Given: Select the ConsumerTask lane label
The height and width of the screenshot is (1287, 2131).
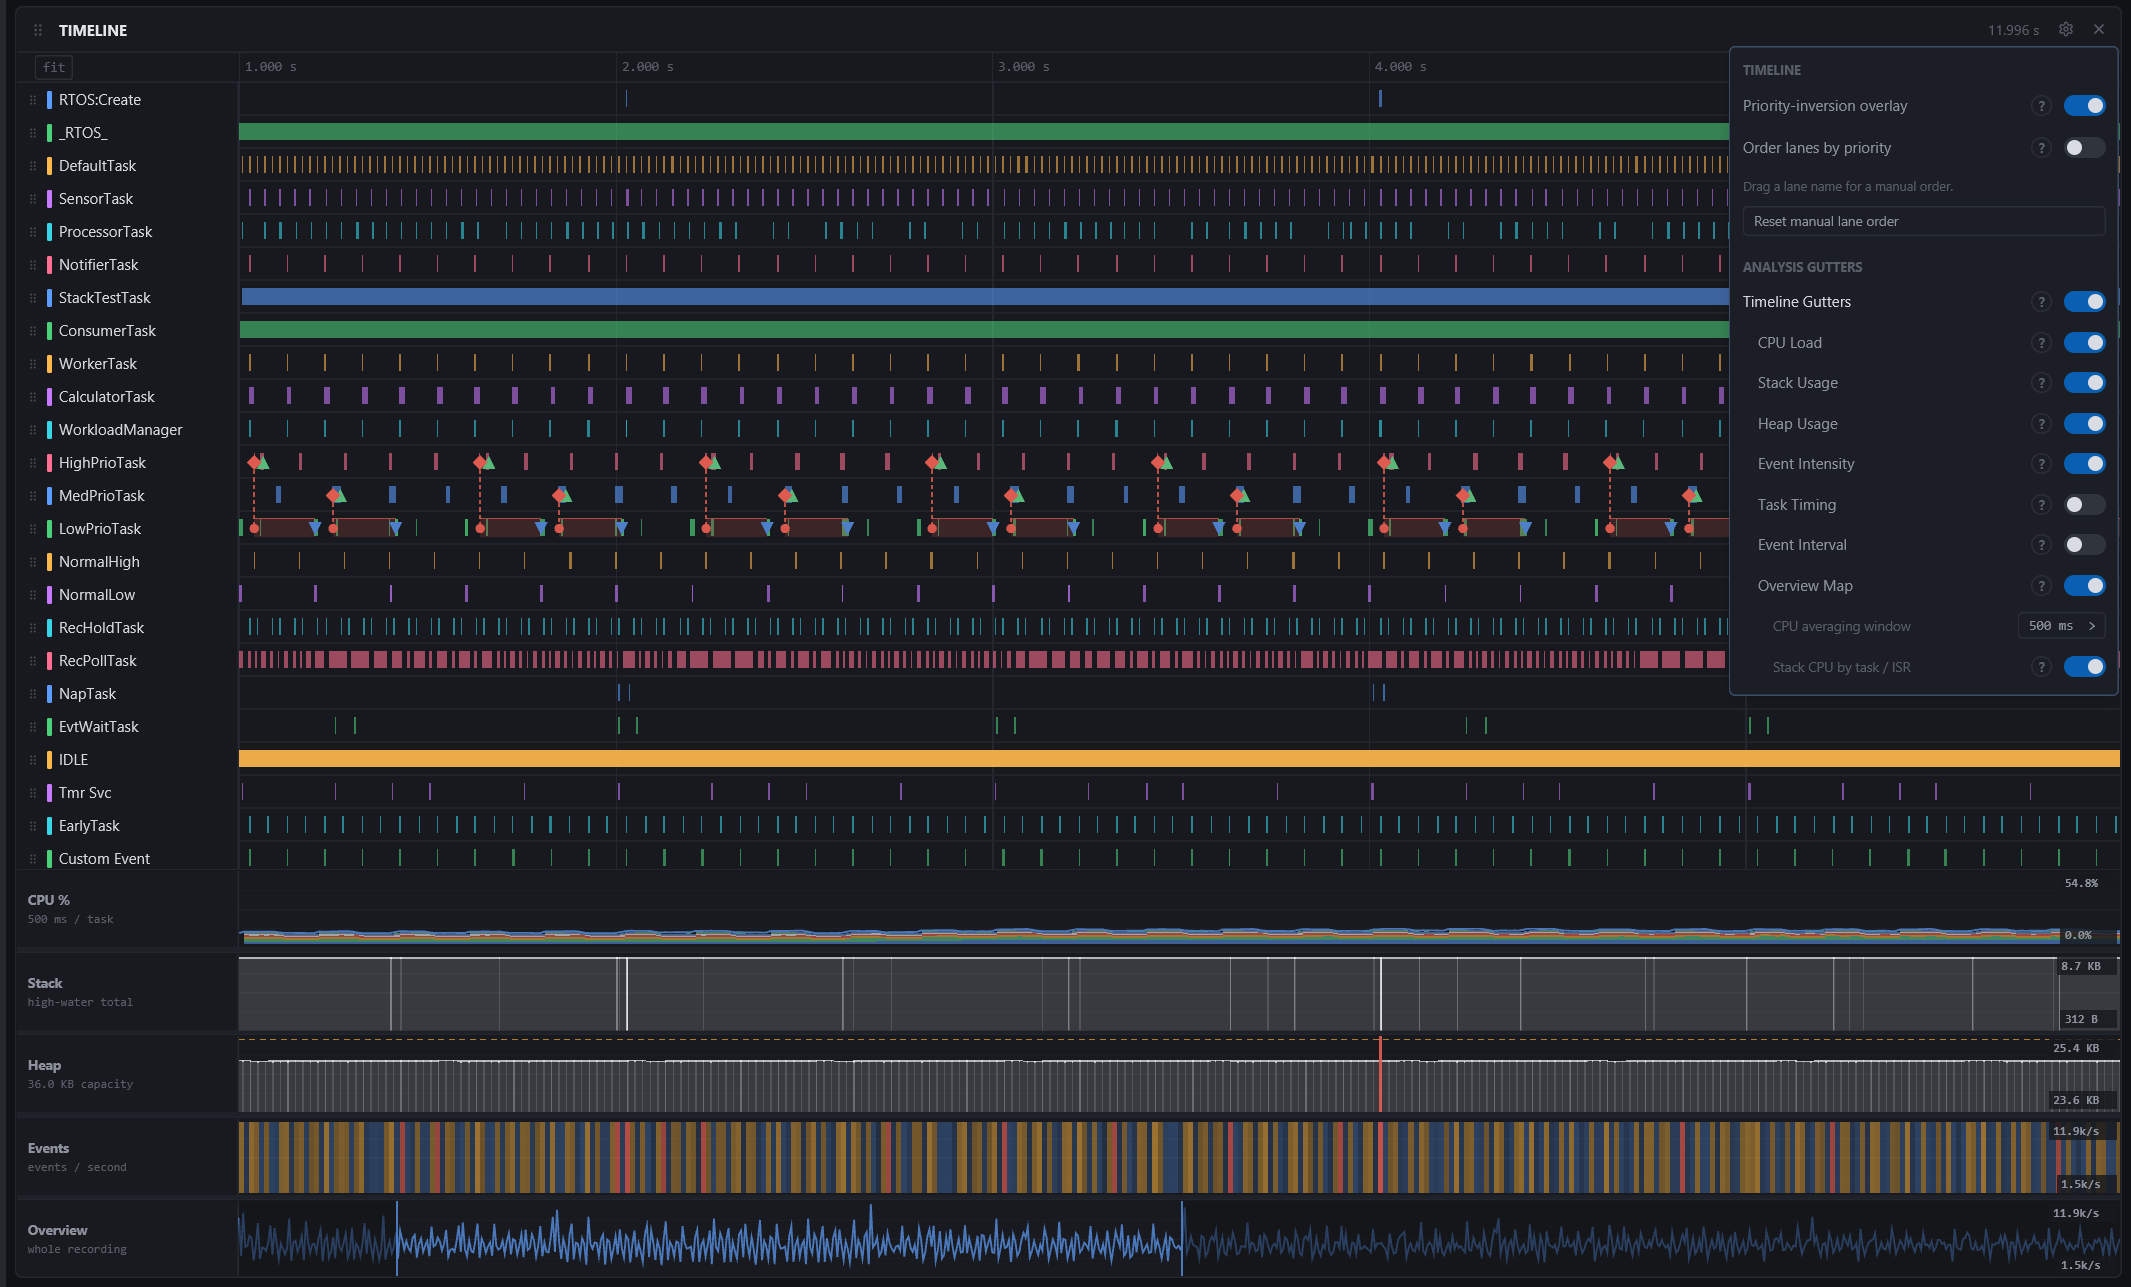Looking at the screenshot, I should pos(107,331).
